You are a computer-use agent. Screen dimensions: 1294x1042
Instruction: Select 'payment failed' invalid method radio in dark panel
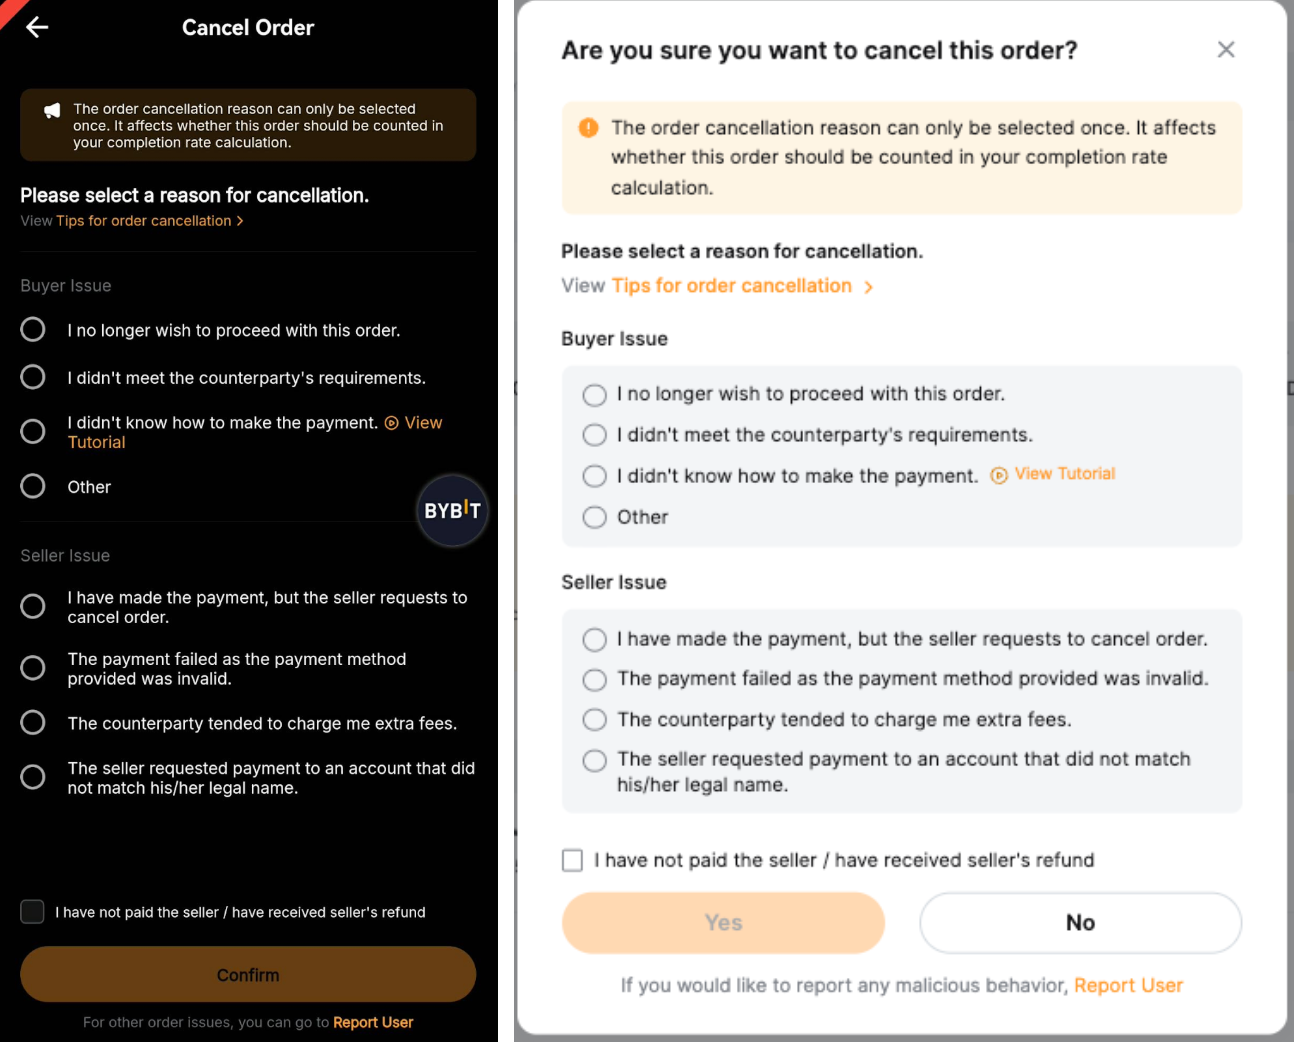[x=33, y=668]
